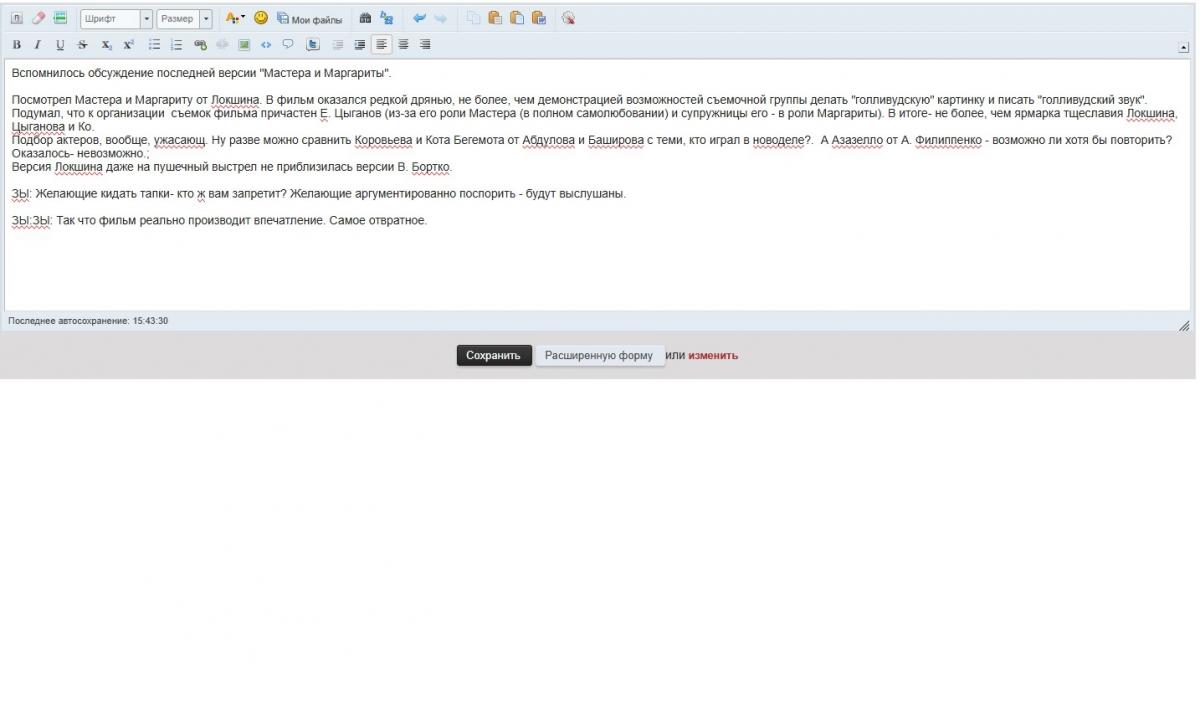Open the text color picker

click(234, 18)
